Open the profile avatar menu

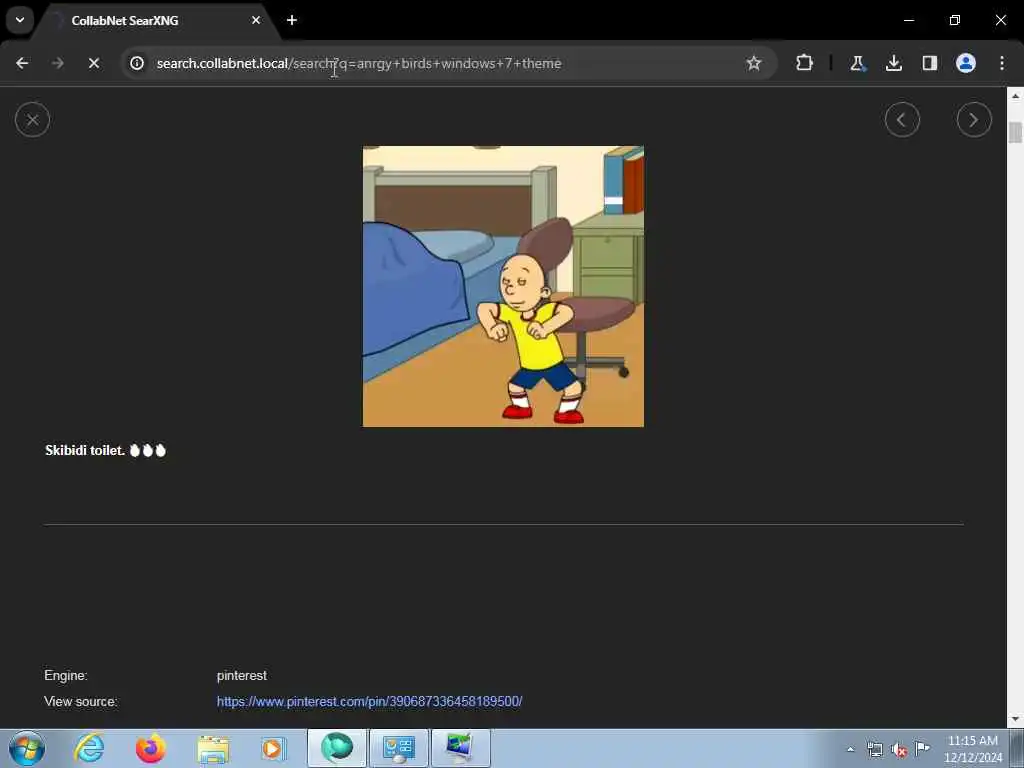point(966,63)
